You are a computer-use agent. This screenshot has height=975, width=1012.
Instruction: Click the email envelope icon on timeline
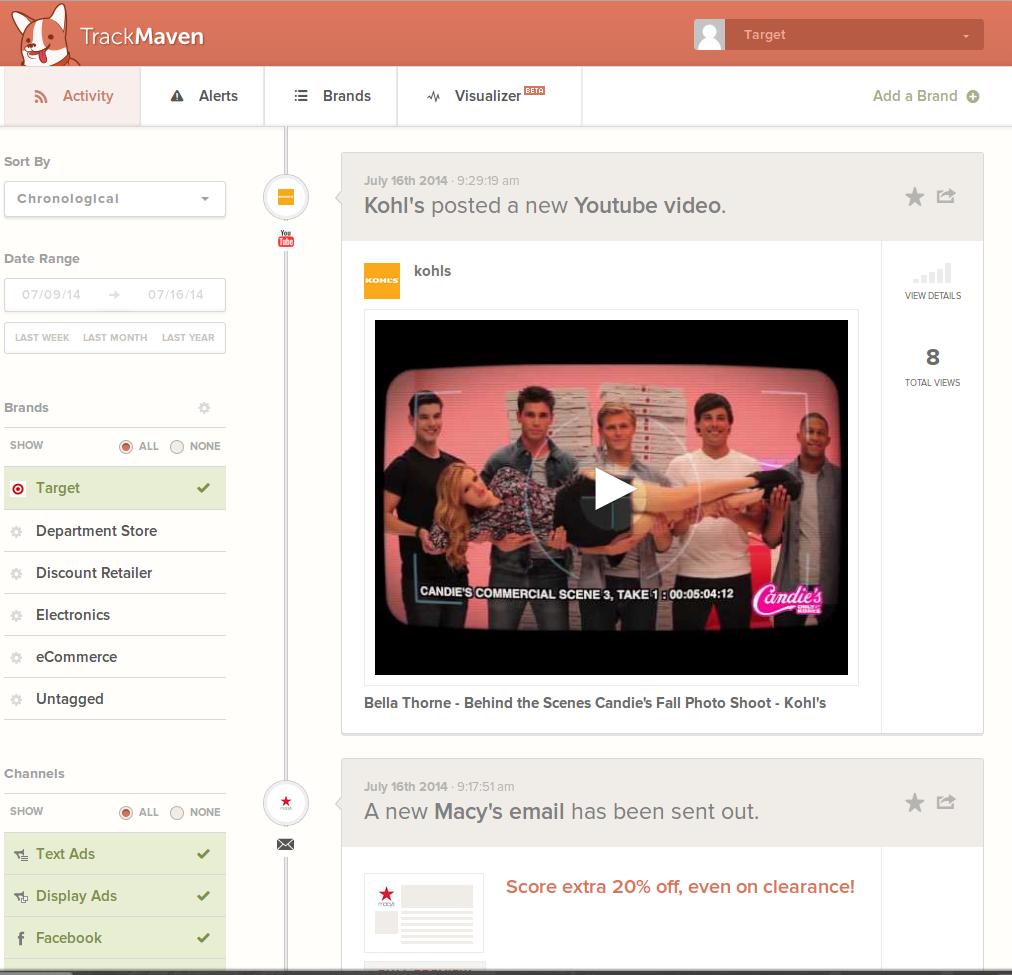coord(285,844)
